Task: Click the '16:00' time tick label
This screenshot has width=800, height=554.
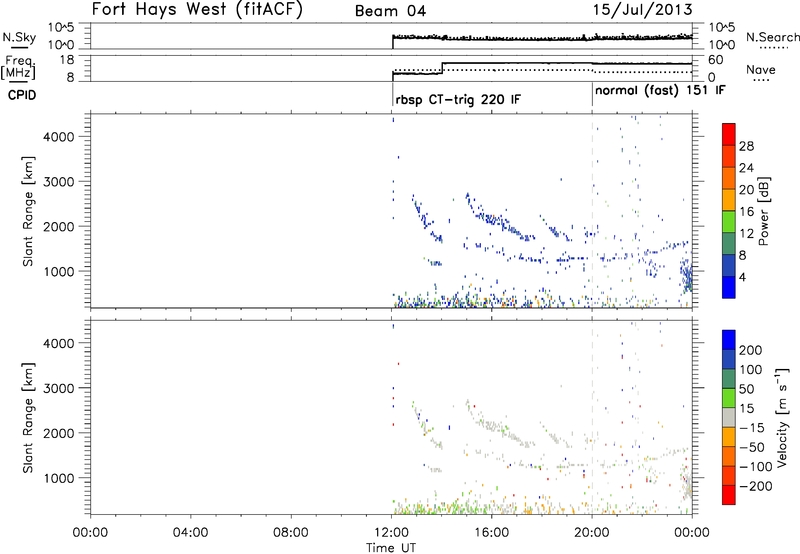Action: (x=491, y=533)
